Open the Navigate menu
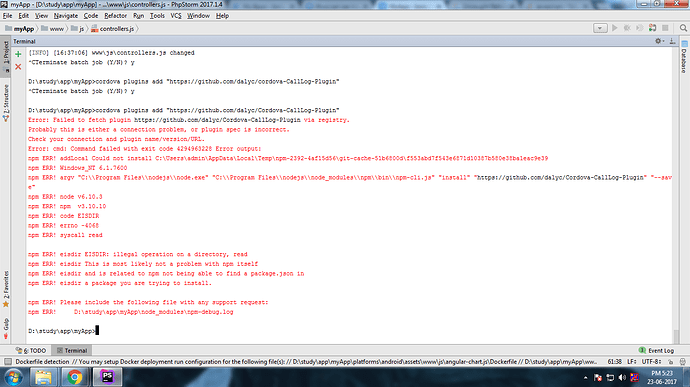 point(66,16)
